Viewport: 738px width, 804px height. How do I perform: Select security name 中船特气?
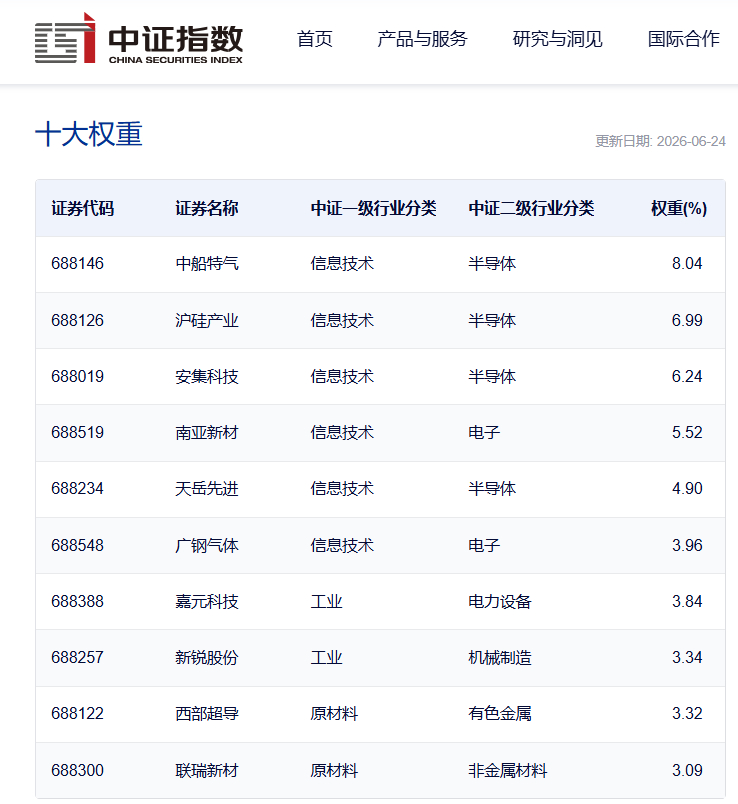click(x=207, y=264)
